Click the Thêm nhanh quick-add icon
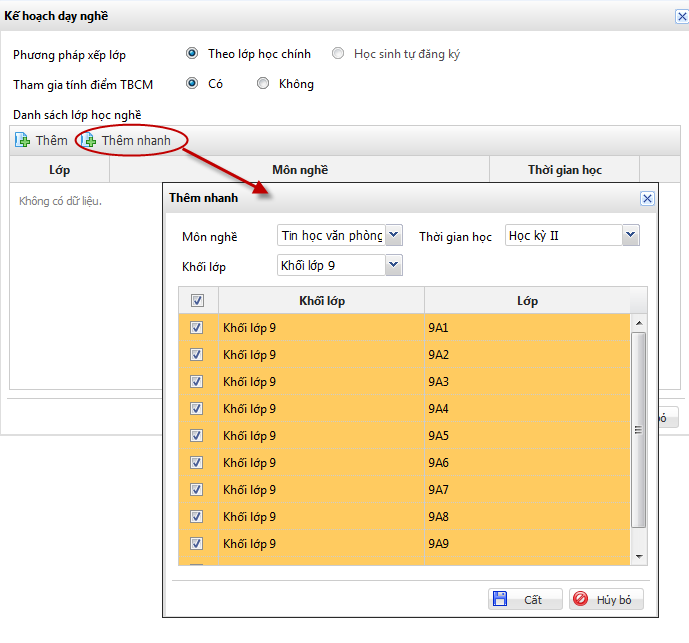689x643 pixels. click(89, 141)
